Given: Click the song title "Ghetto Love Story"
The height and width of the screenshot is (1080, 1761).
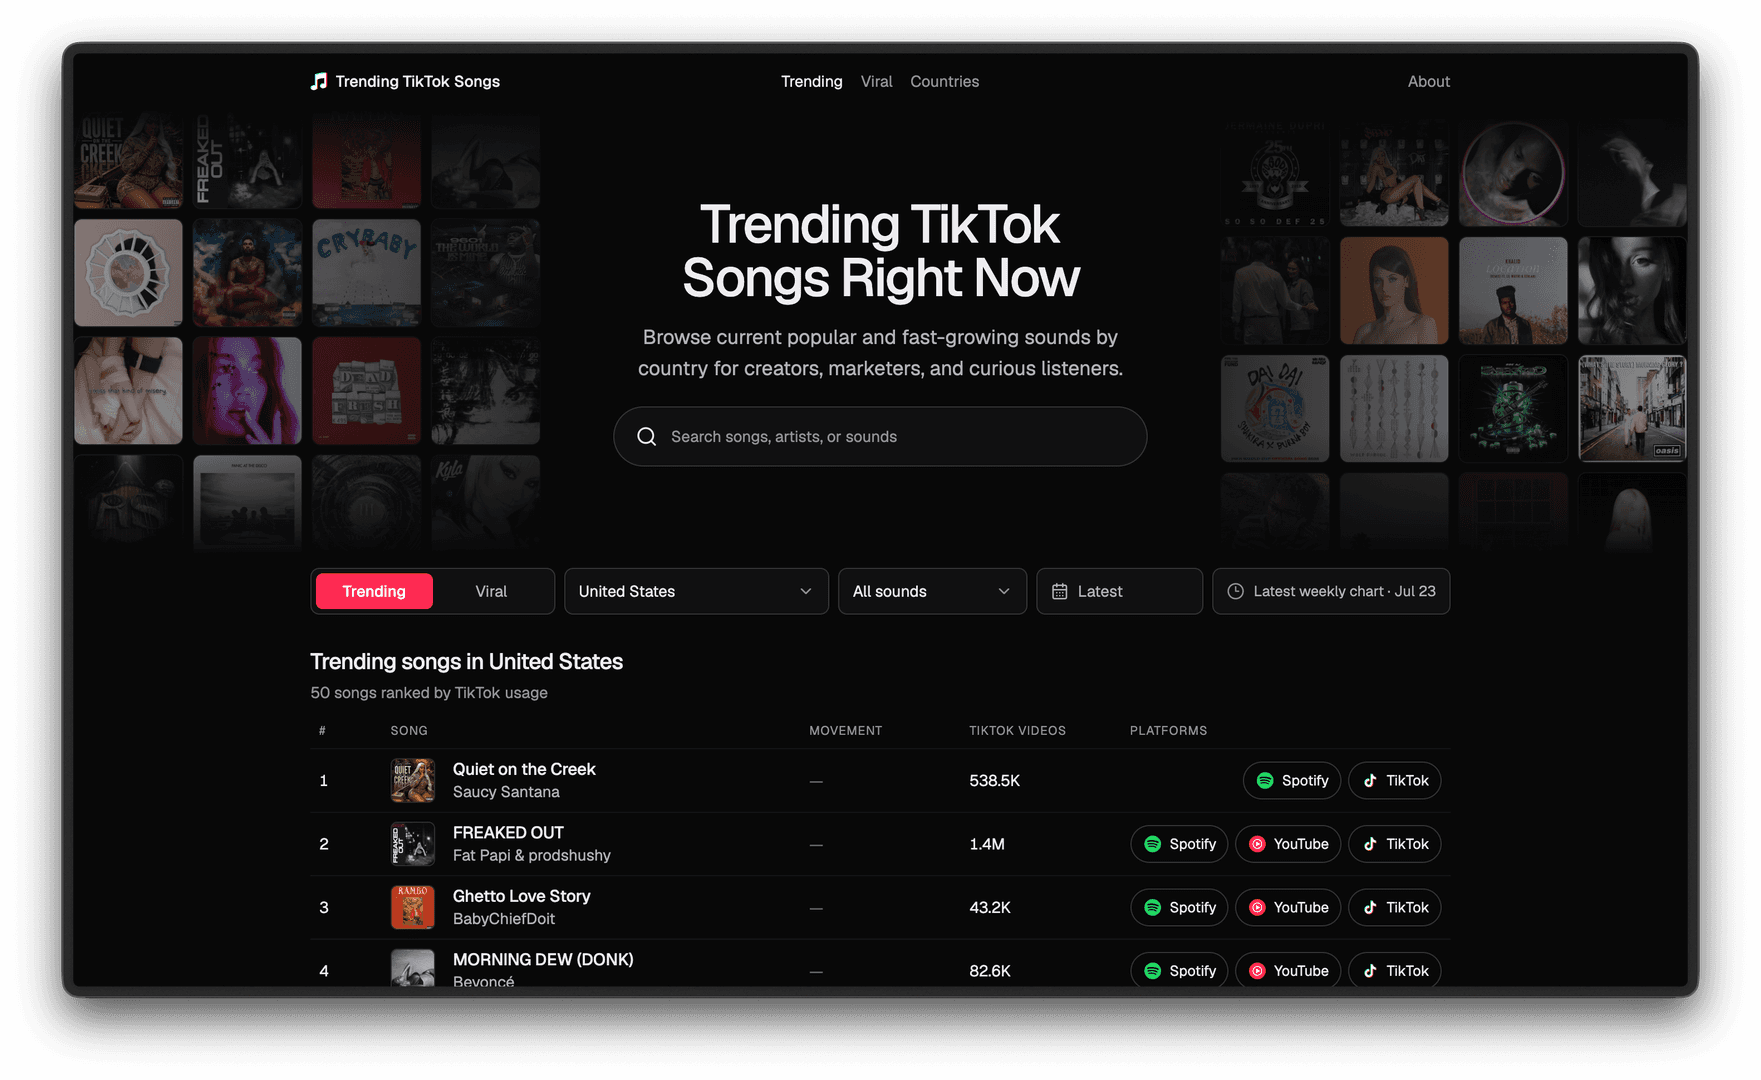Looking at the screenshot, I should coord(522,896).
